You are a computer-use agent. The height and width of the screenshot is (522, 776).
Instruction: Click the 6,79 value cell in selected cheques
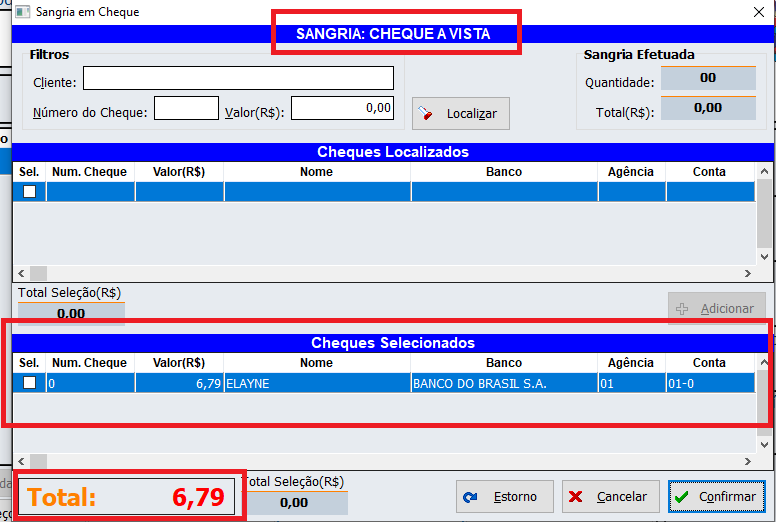point(179,383)
